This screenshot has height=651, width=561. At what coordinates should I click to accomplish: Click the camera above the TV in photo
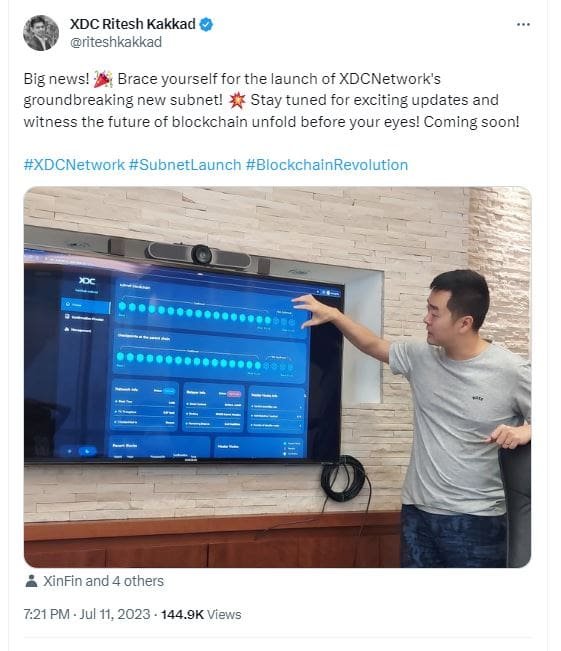(202, 254)
